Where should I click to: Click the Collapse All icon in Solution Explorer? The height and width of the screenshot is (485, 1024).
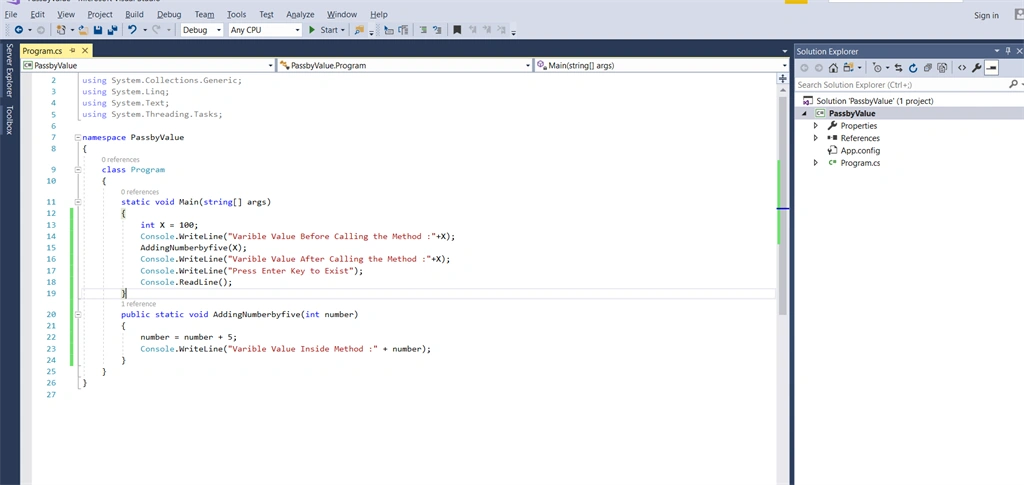tap(927, 67)
